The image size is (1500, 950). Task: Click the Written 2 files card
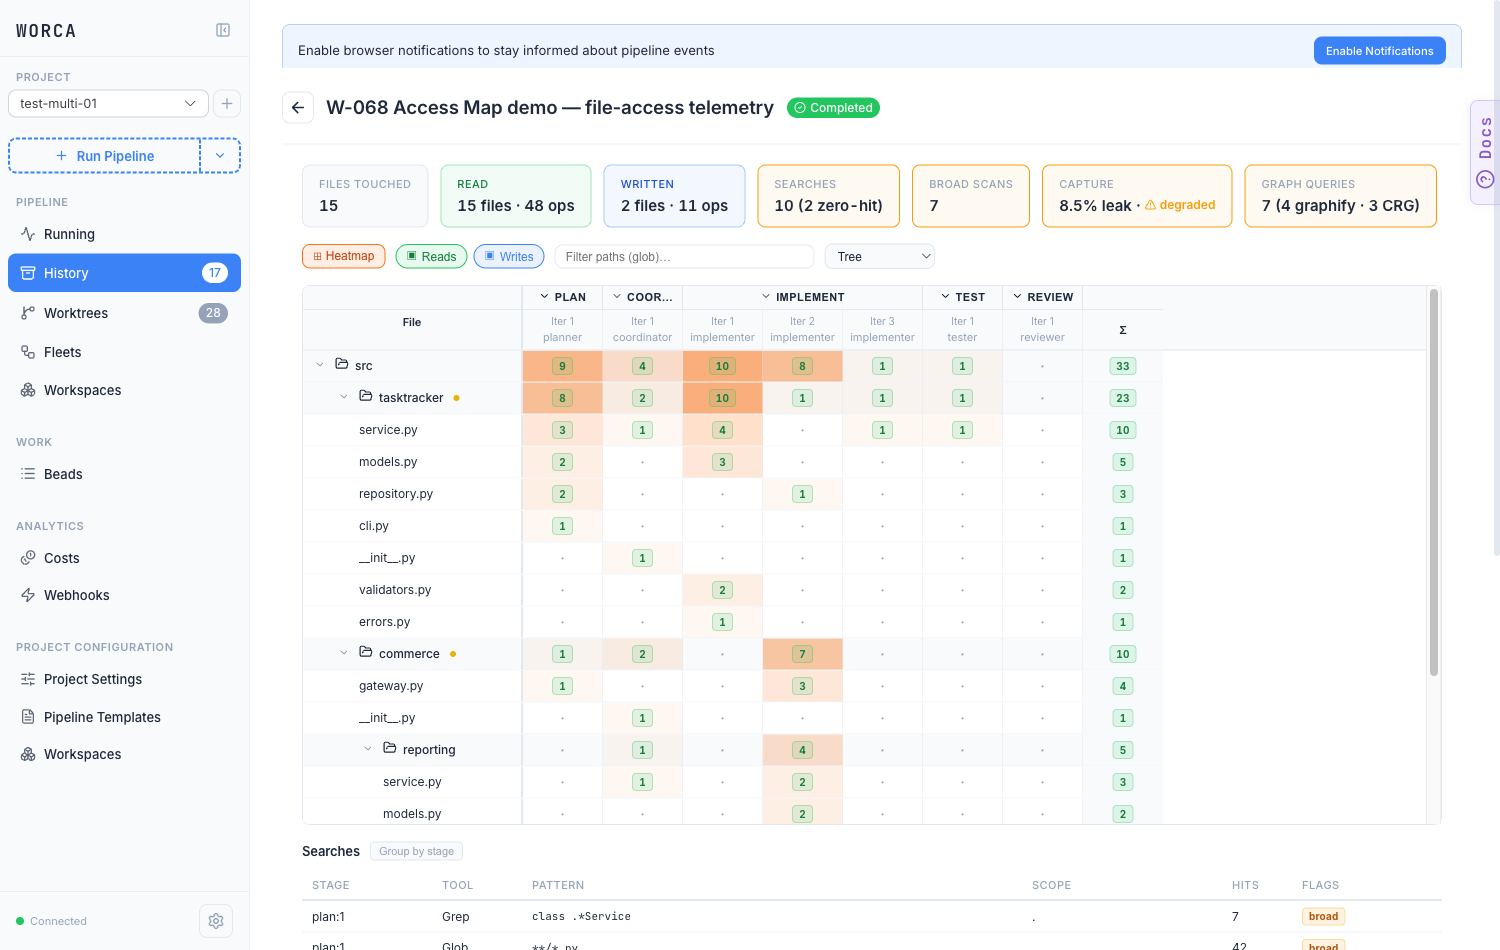point(674,196)
